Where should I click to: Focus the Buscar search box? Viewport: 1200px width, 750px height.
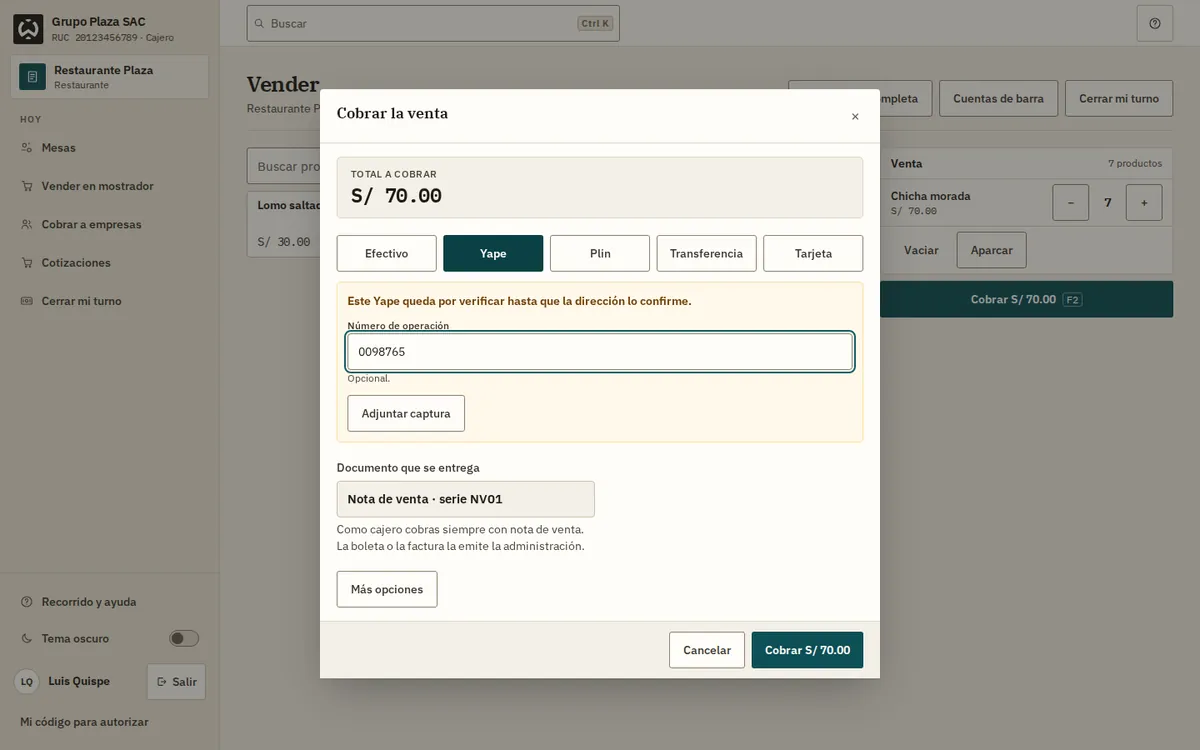[x=433, y=23]
